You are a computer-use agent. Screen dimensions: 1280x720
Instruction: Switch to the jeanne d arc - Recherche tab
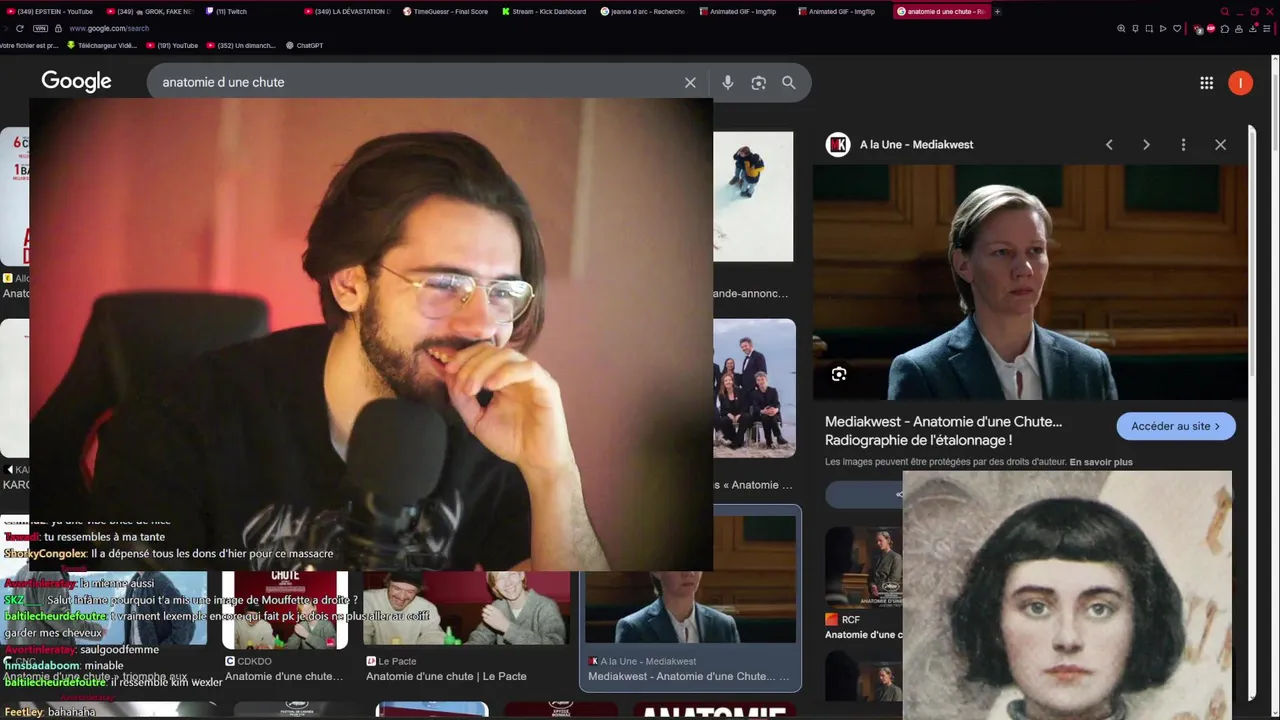645,12
